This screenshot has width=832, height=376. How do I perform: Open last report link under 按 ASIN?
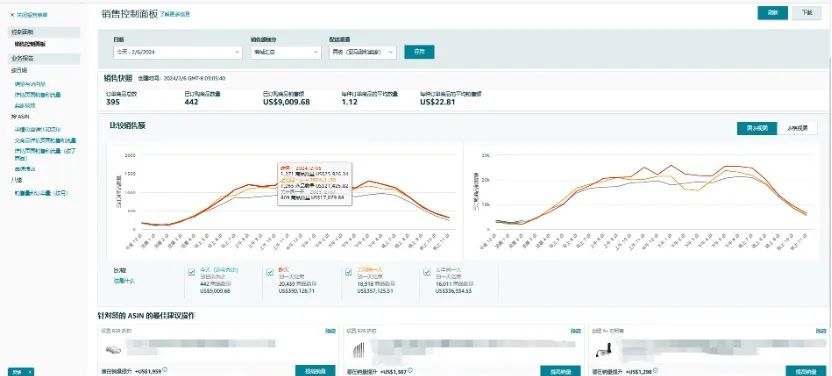(x=25, y=169)
